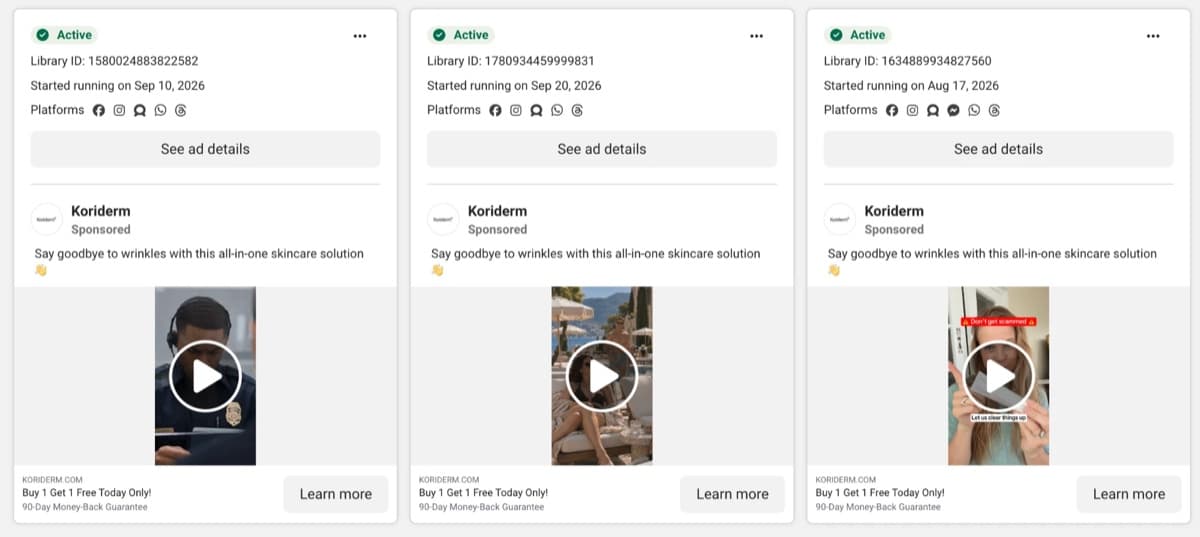Click the Instagram platform icon on the Sep 10 ad

(x=119, y=110)
